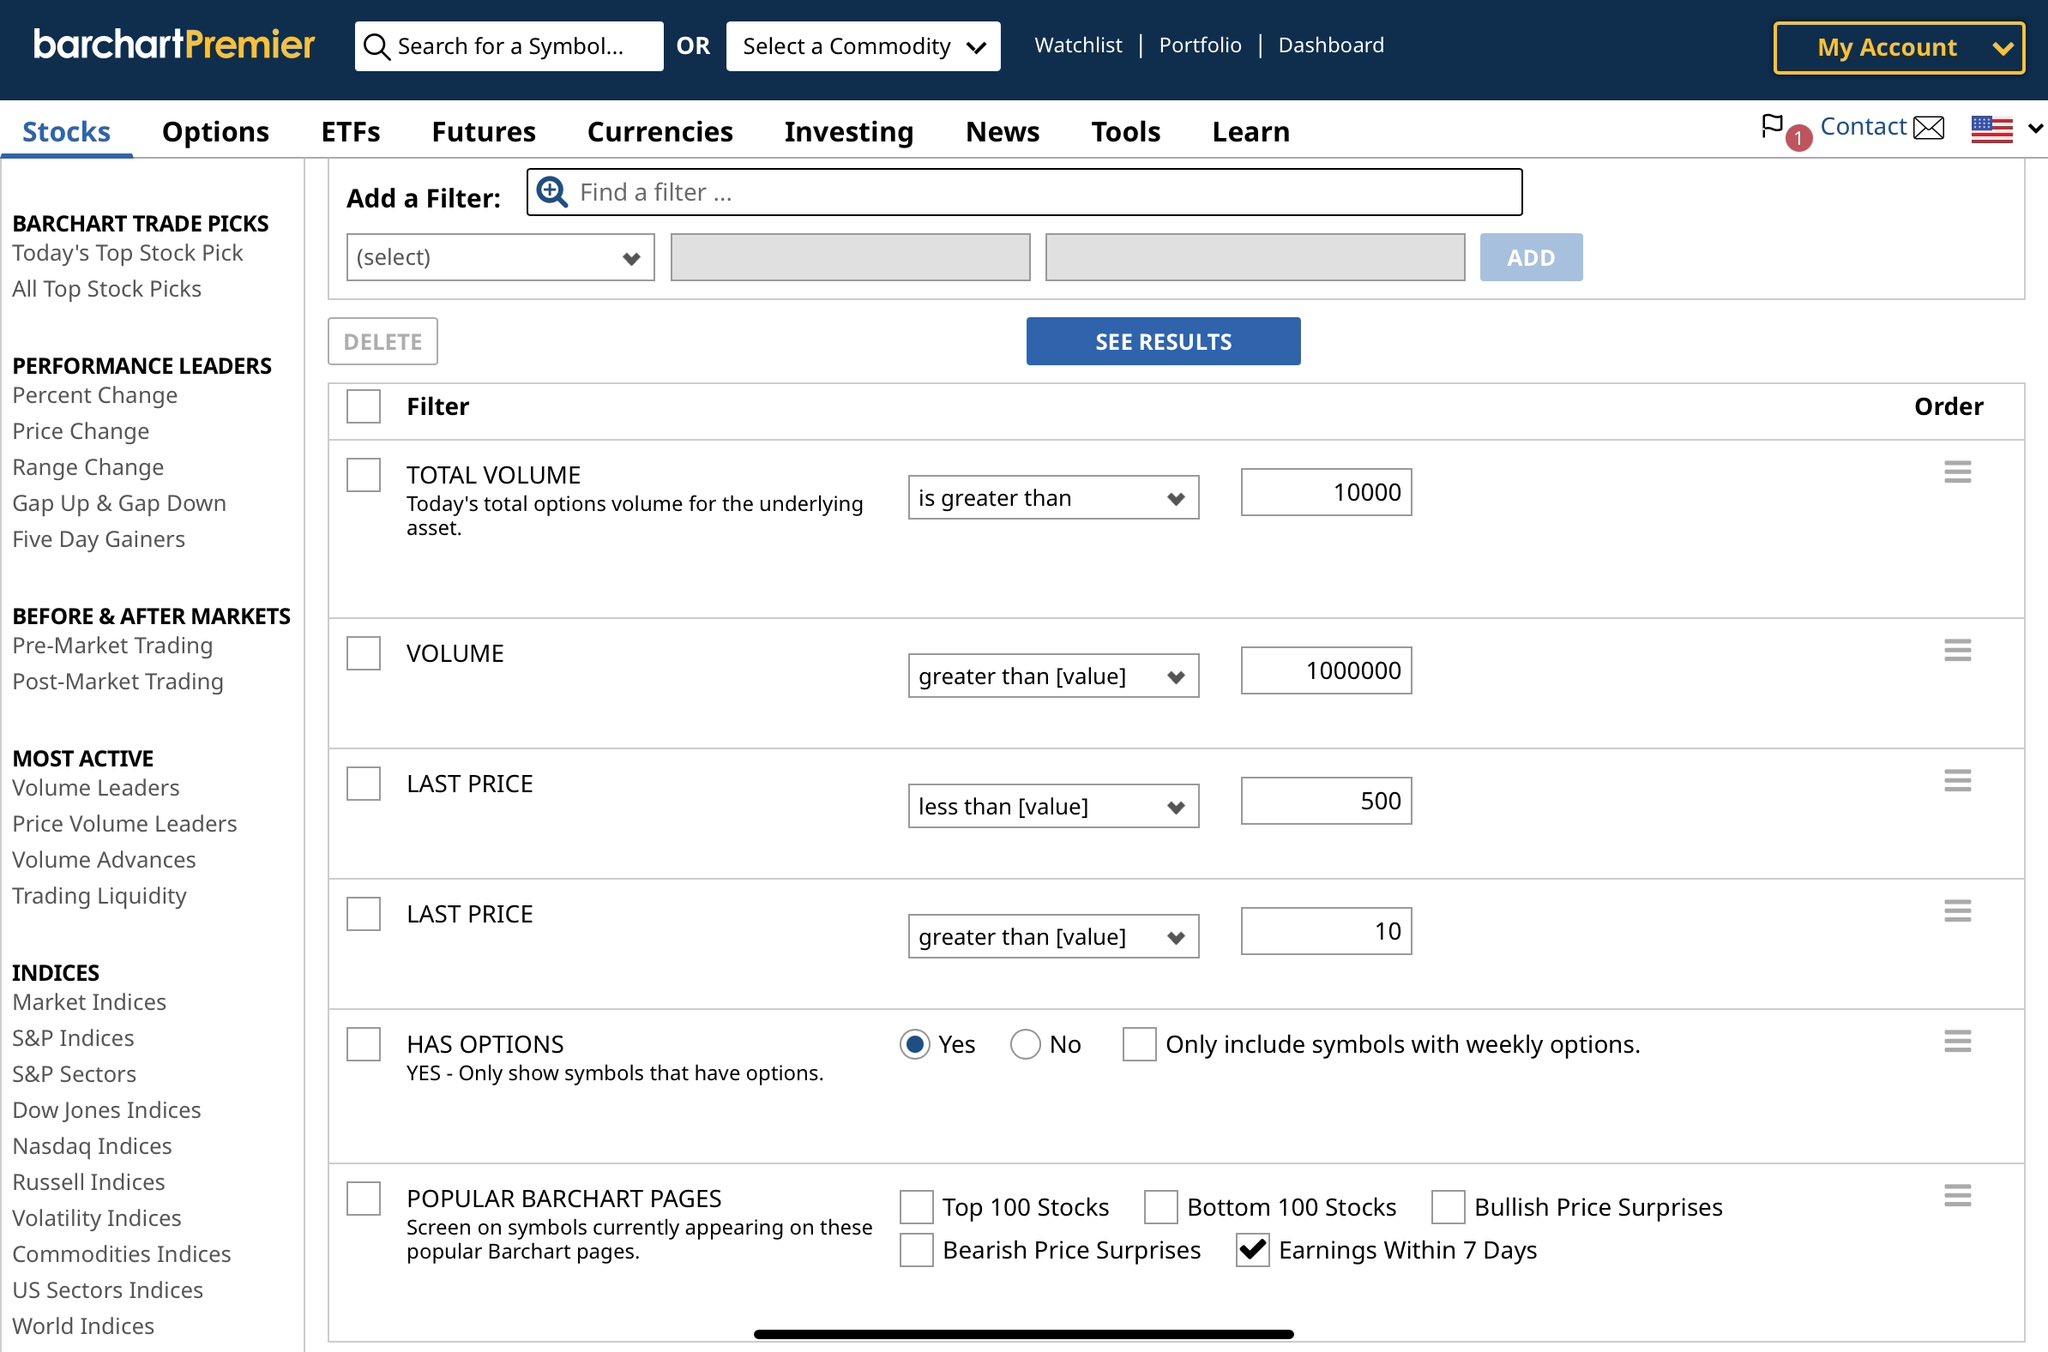This screenshot has width=2048, height=1352.
Task: Change the 'is greater than' comparison dropdown
Action: 1052,497
